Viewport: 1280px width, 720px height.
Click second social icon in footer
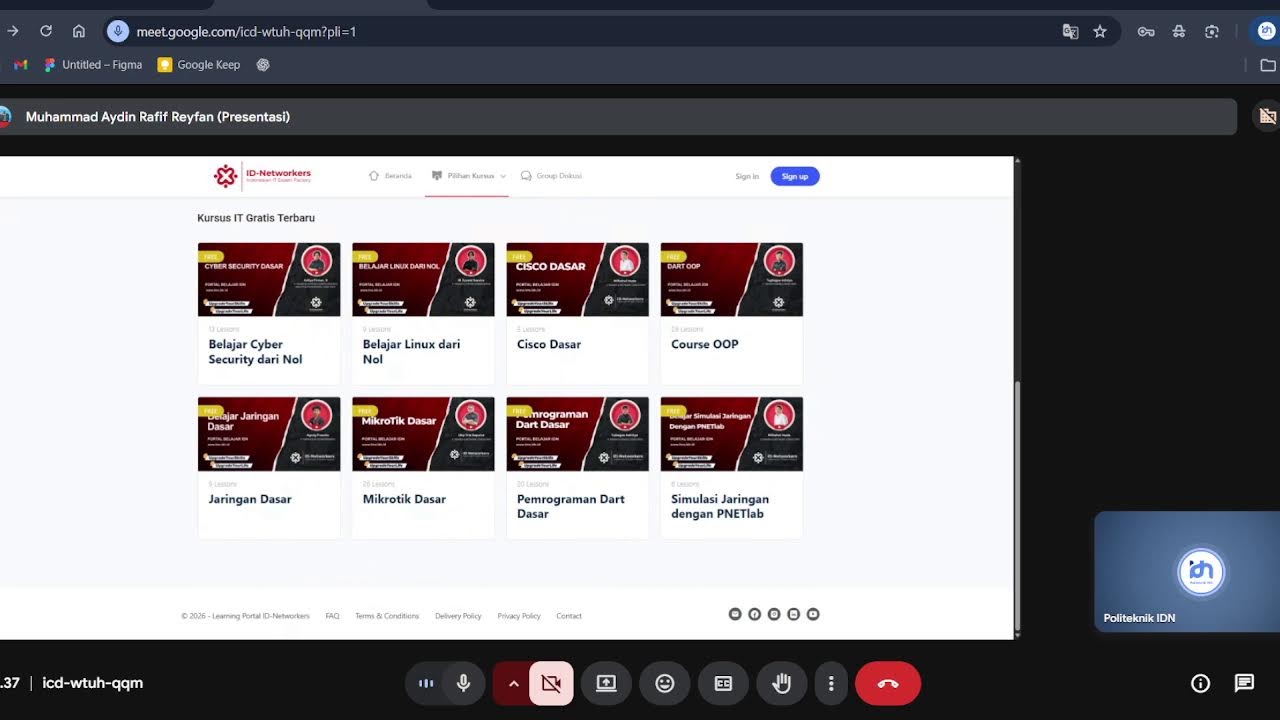755,614
